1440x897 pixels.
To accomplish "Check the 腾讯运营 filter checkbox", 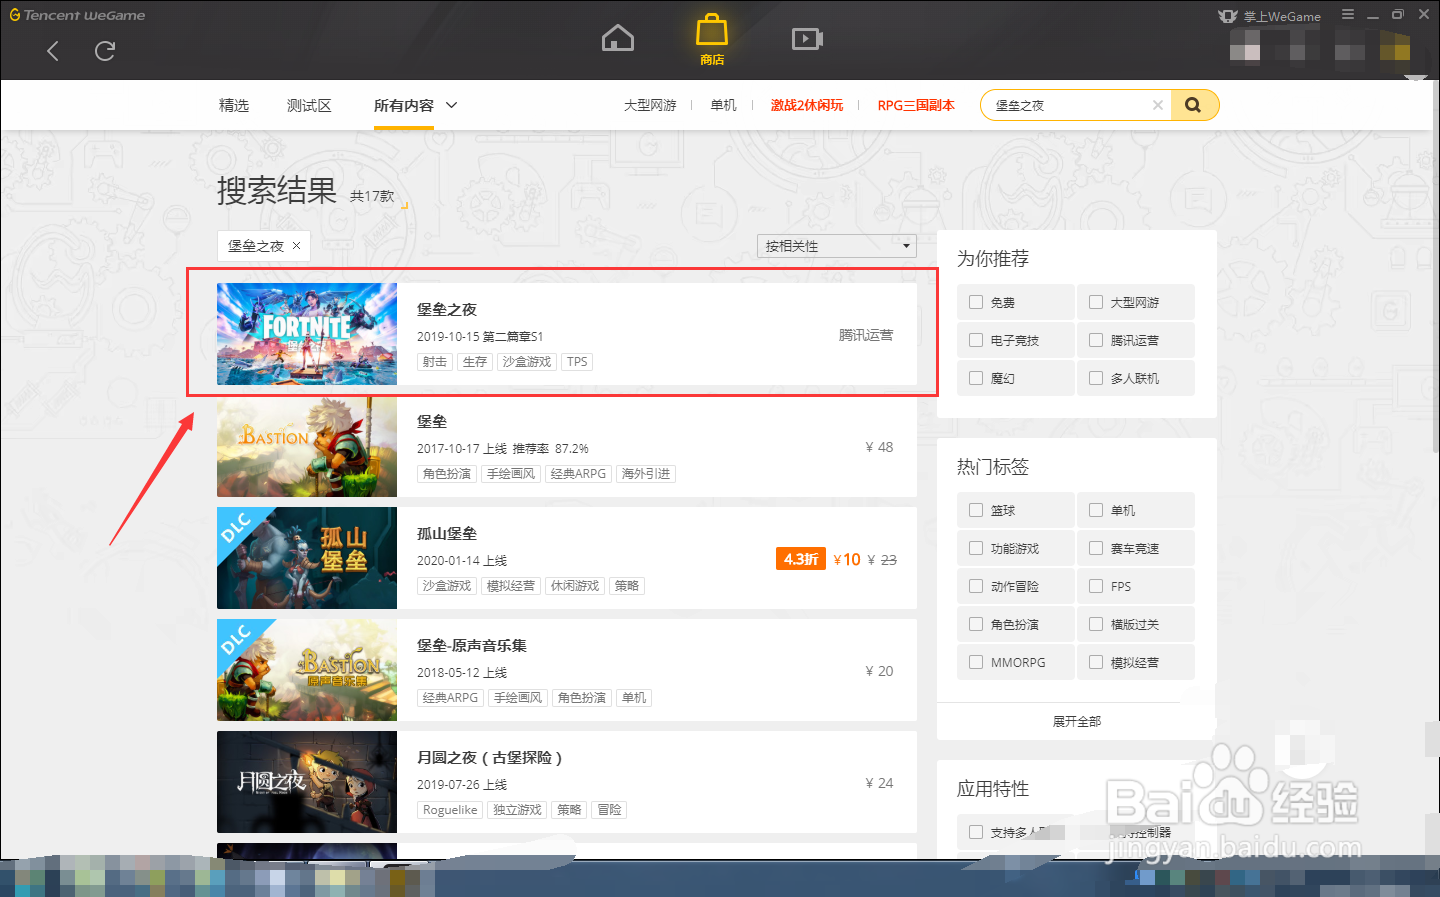I will [1096, 340].
